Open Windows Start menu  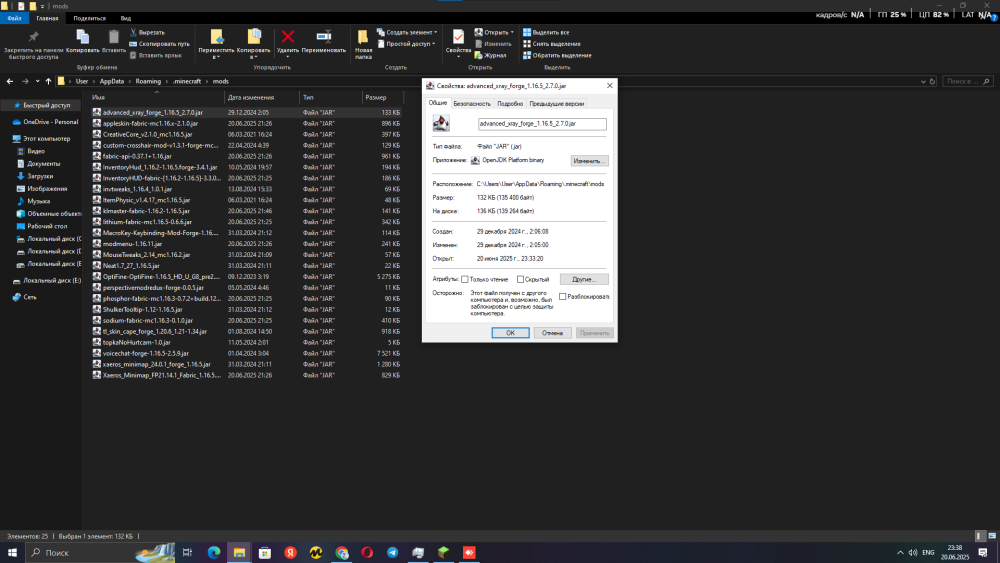click(x=12, y=553)
